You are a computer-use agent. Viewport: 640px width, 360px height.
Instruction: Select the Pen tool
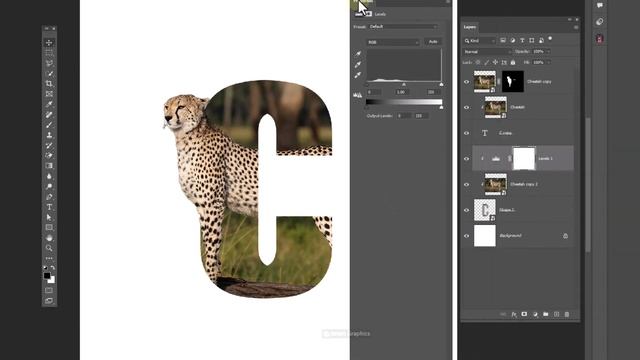[x=49, y=197]
